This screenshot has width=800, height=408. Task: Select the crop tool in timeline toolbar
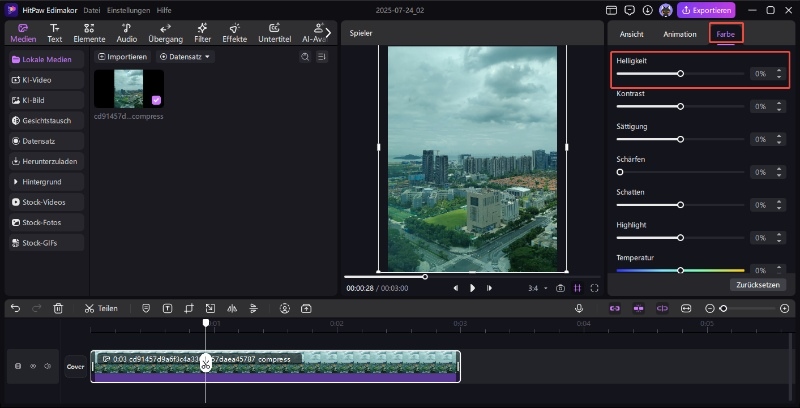tap(189, 309)
